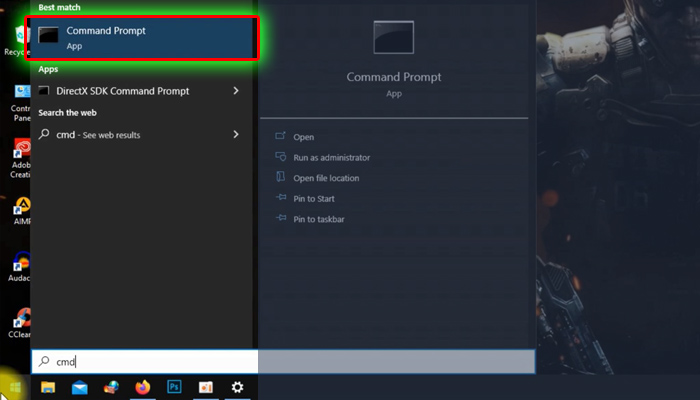
Task: Expand the cmd web results chevron
Action: coord(236,134)
